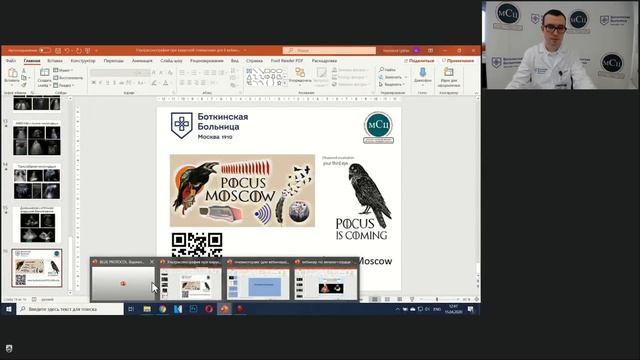
Task: Open the Файл menu
Action: point(11,61)
